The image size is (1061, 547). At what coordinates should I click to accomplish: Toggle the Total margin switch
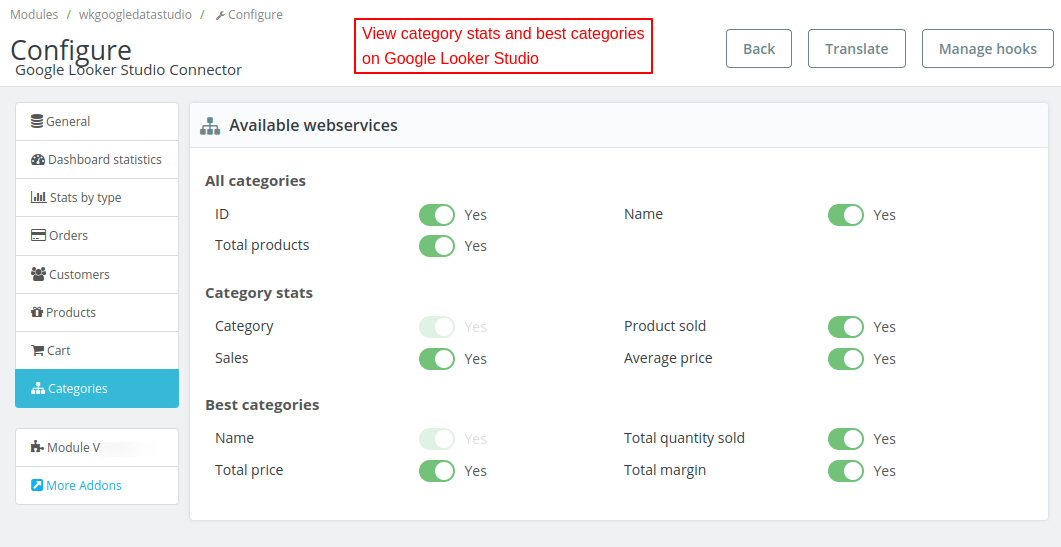tap(846, 471)
